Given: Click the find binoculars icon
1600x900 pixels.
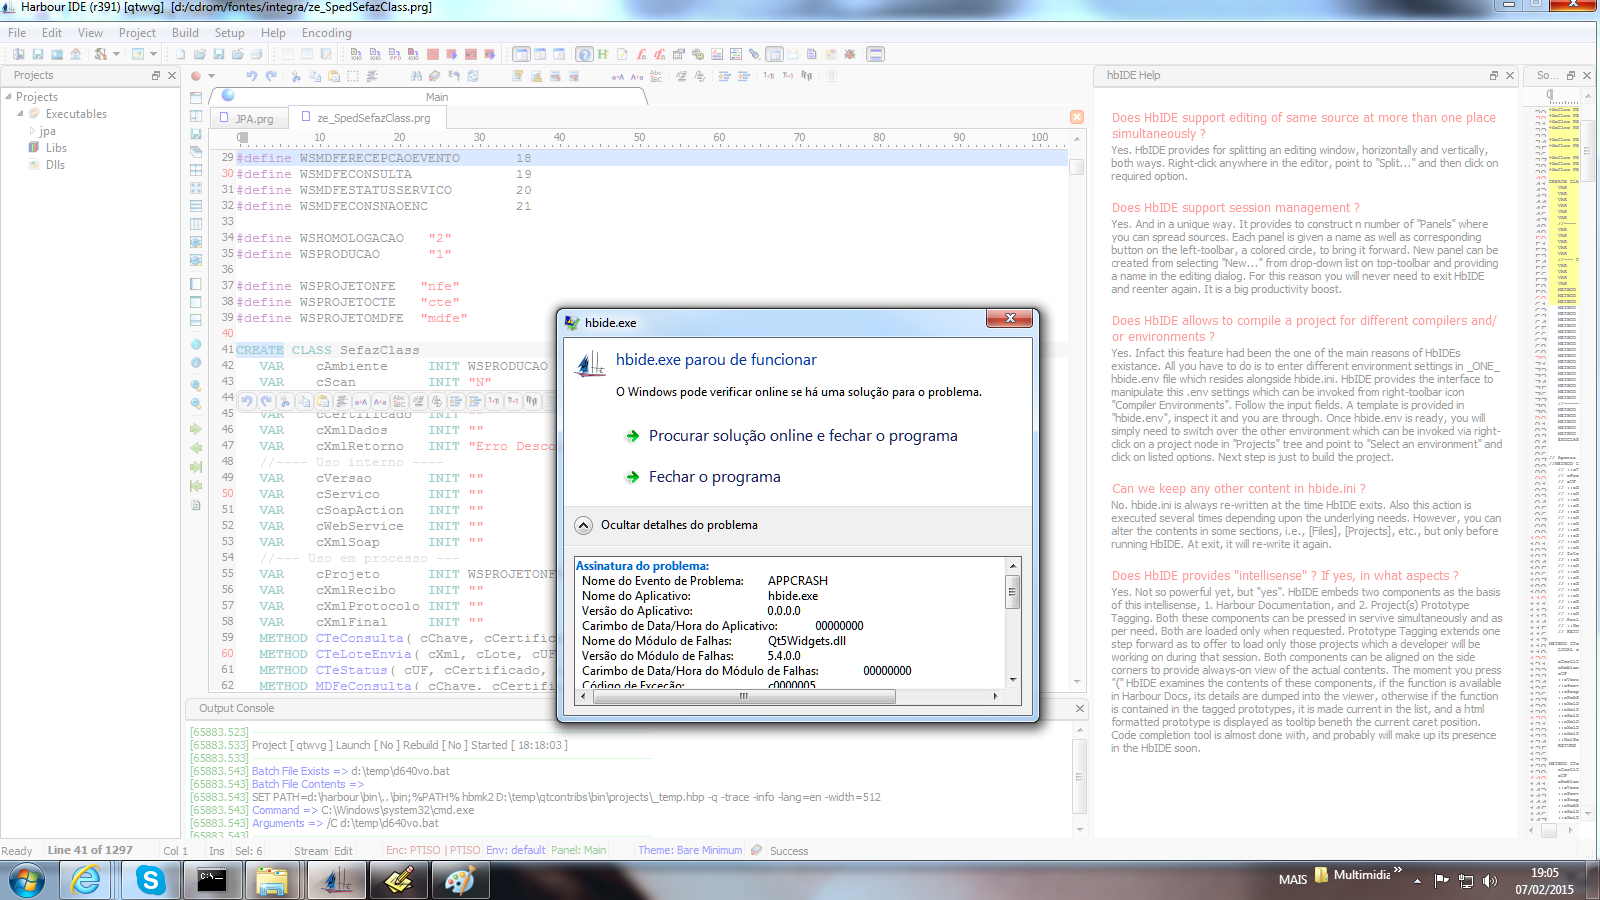Looking at the screenshot, I should (416, 76).
